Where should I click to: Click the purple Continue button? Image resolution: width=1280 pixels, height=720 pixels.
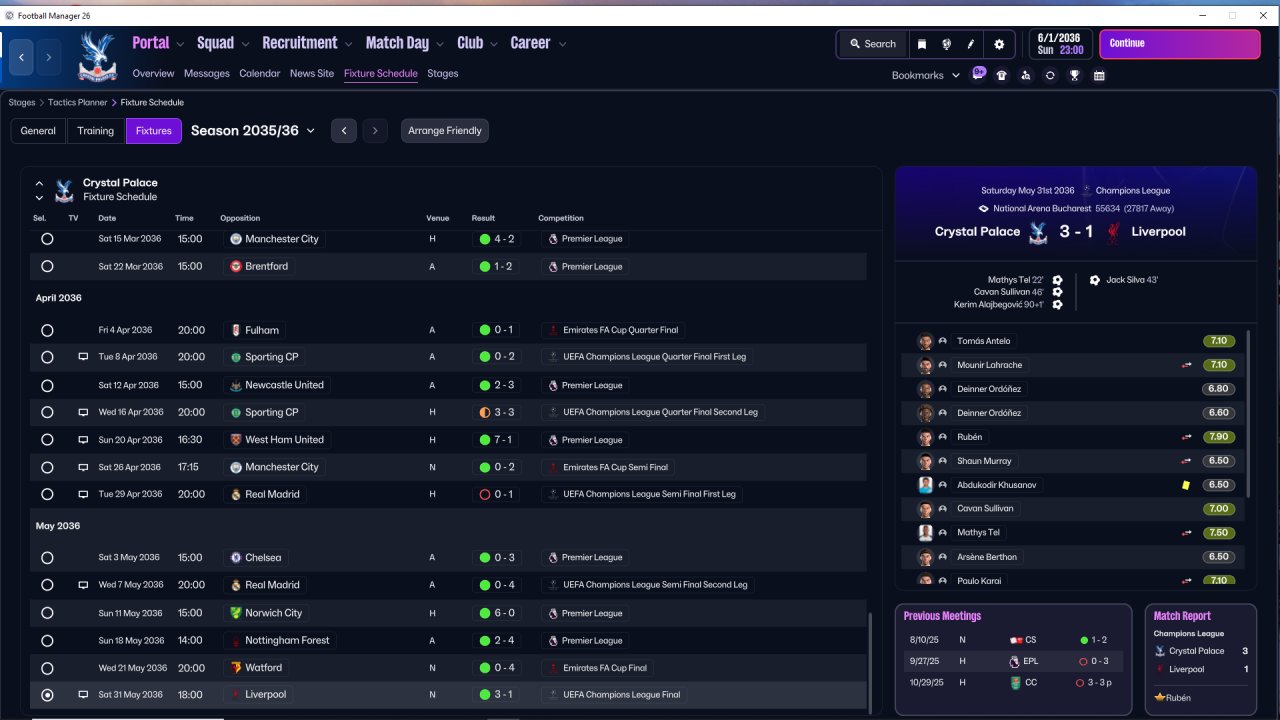(1180, 44)
